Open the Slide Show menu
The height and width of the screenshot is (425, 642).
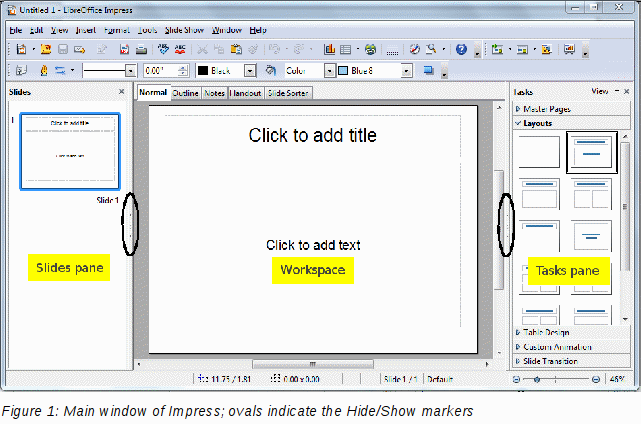[x=184, y=30]
